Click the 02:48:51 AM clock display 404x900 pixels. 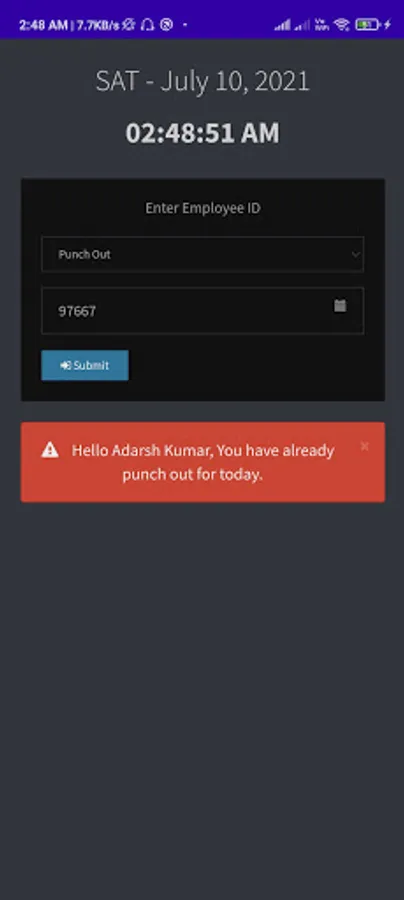point(203,133)
